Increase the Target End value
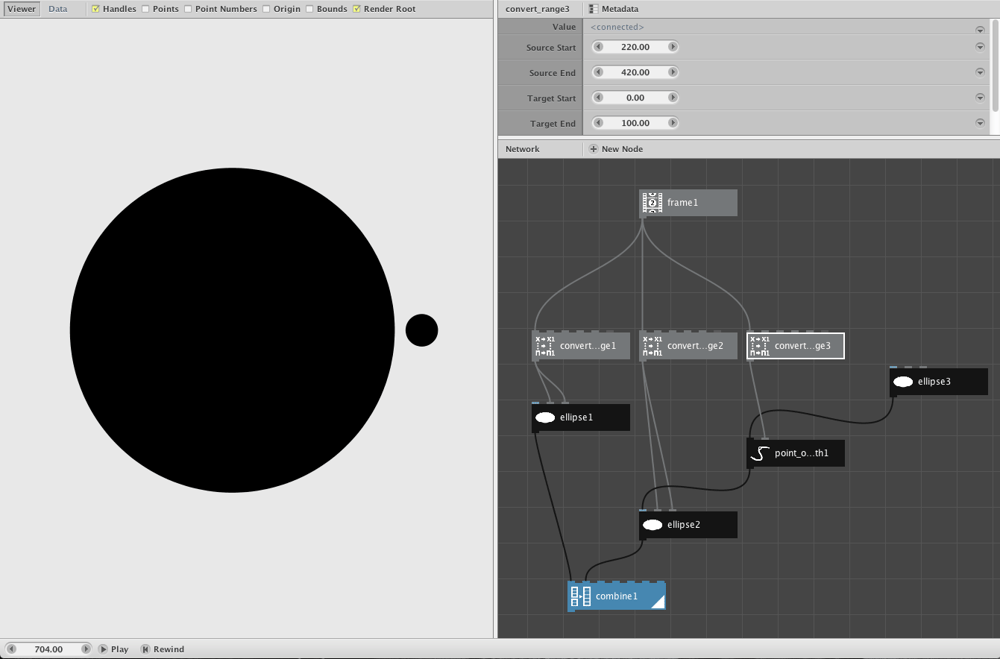 coord(672,123)
